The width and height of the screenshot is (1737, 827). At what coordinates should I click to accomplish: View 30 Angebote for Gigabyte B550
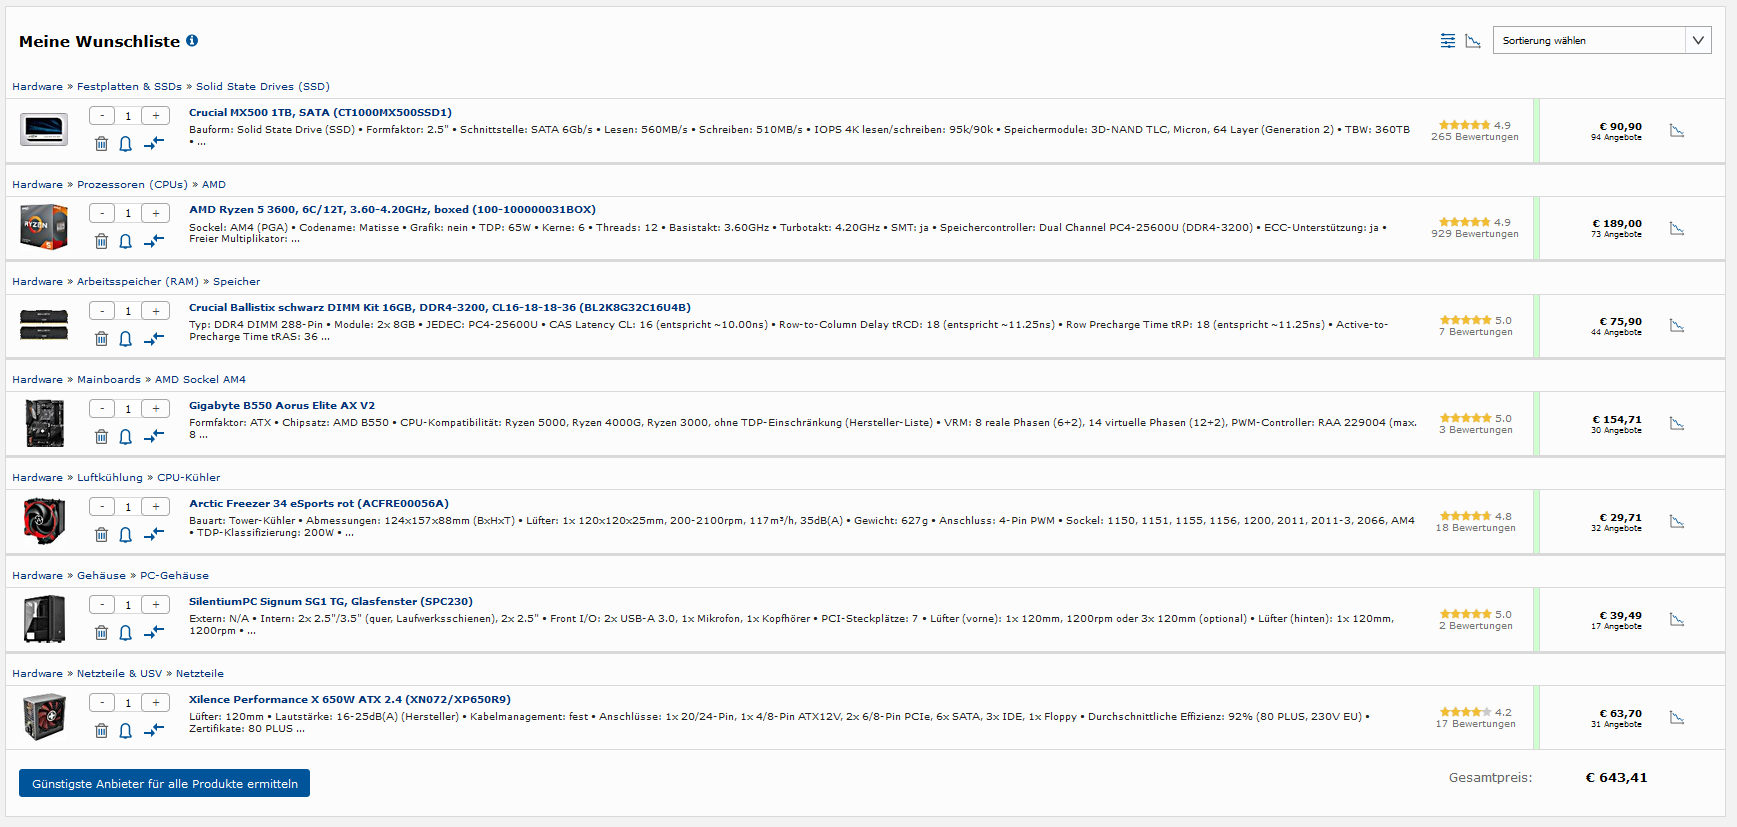pyautogui.click(x=1616, y=431)
